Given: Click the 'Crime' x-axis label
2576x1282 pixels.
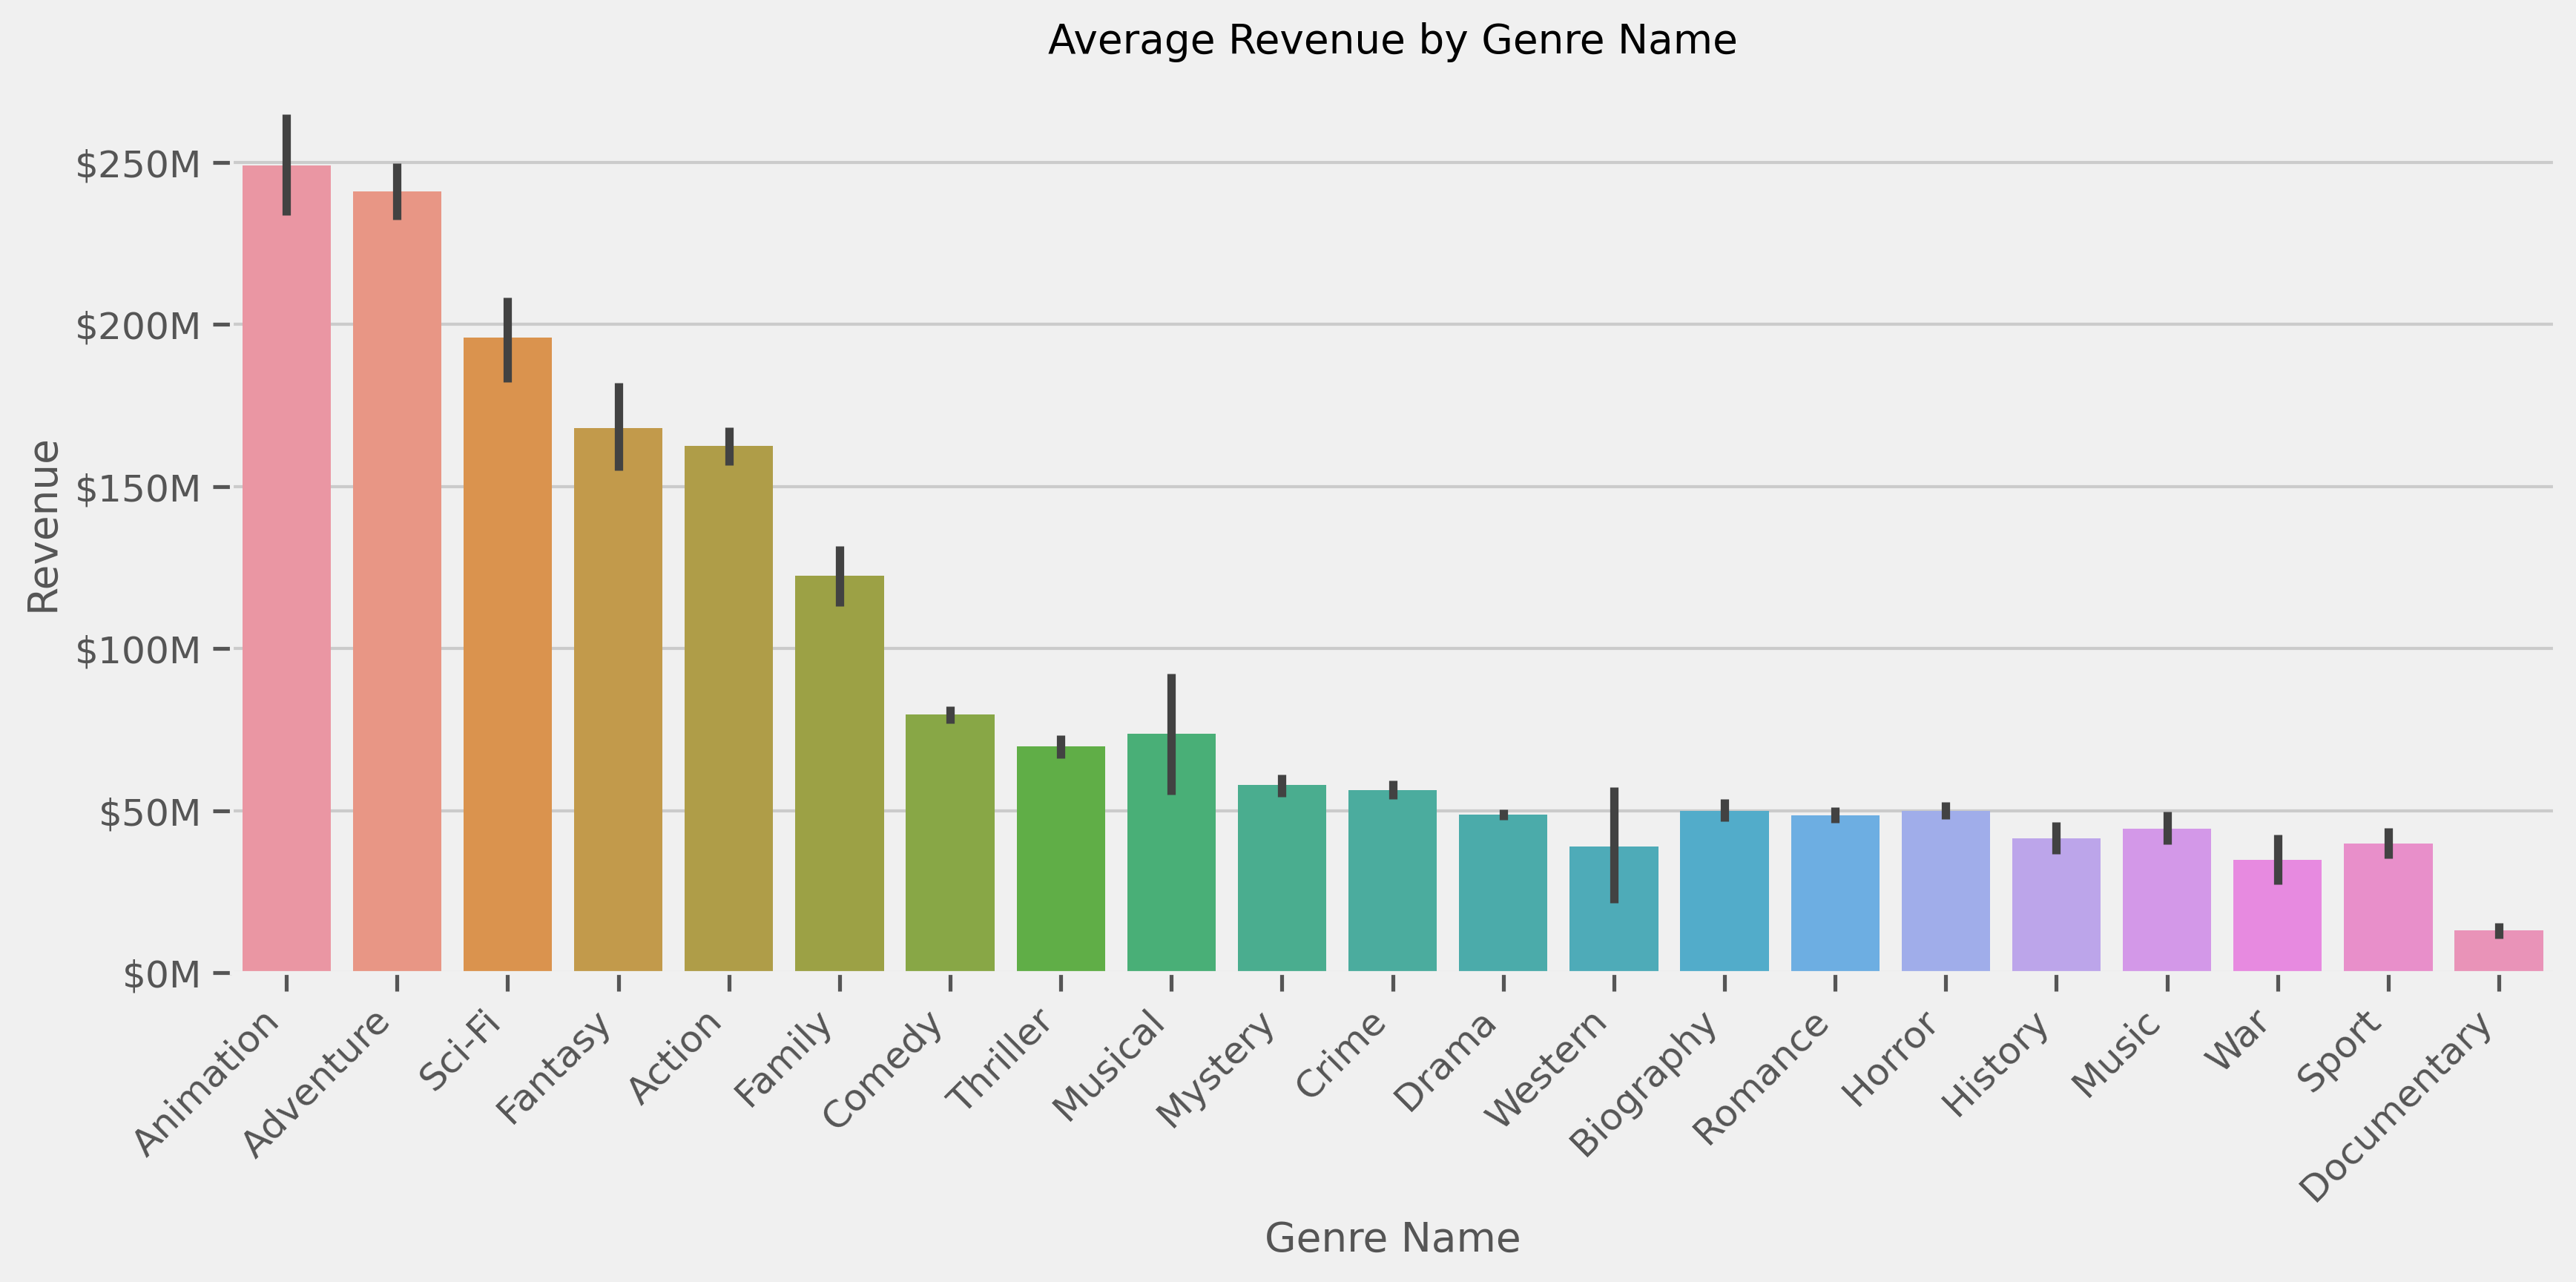Looking at the screenshot, I should tap(1341, 1055).
